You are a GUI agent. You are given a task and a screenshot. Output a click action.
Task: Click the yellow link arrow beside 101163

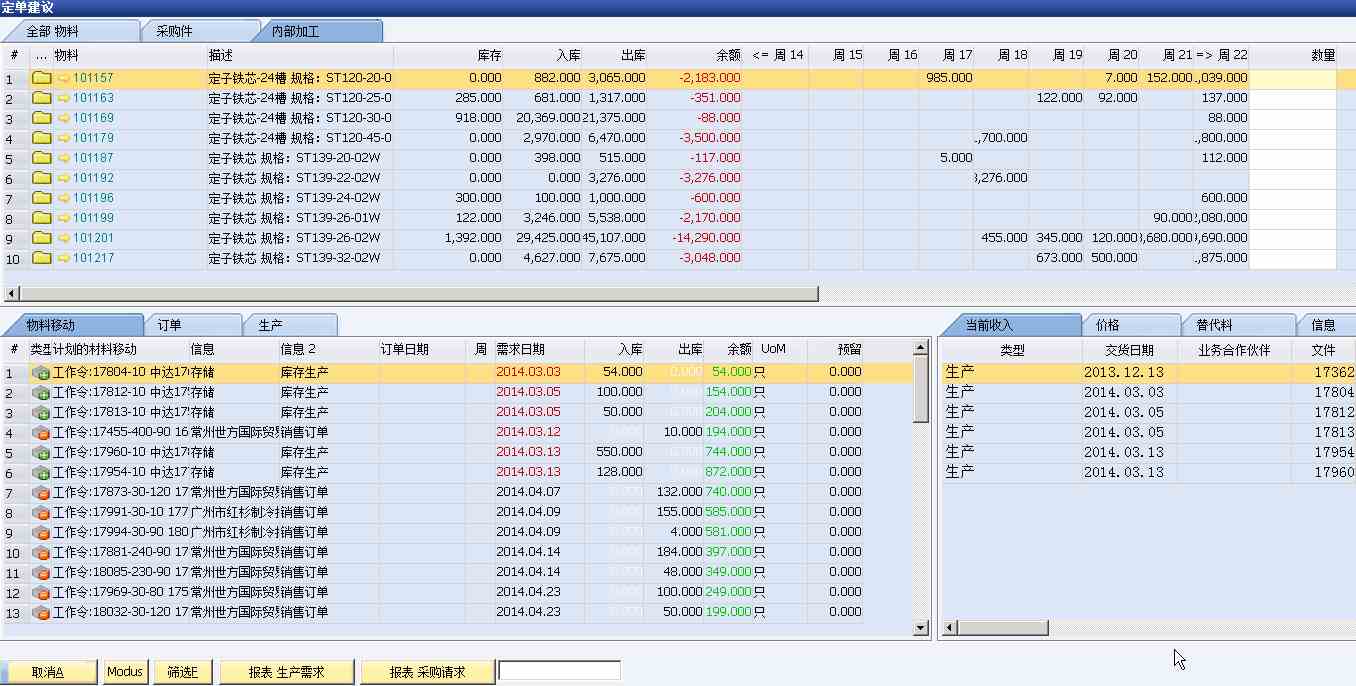coord(64,98)
